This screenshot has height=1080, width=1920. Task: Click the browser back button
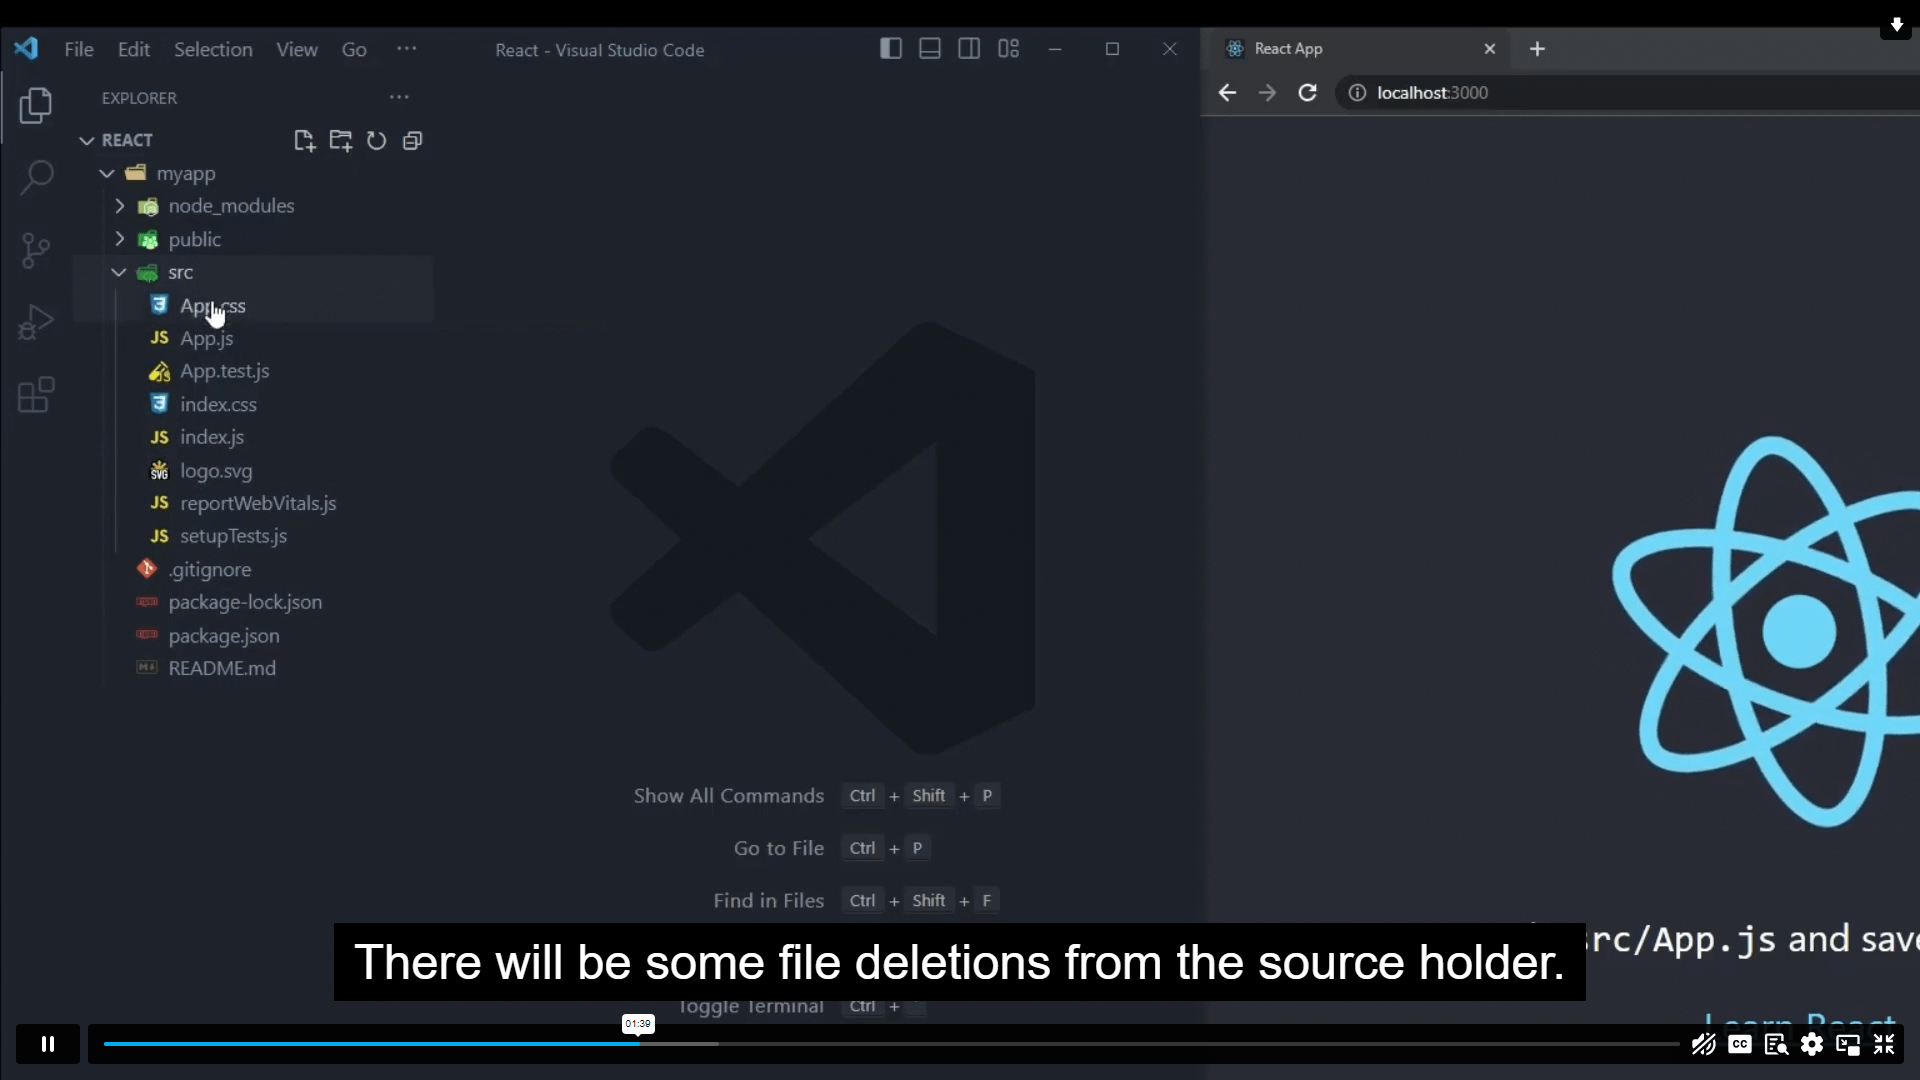(x=1228, y=92)
